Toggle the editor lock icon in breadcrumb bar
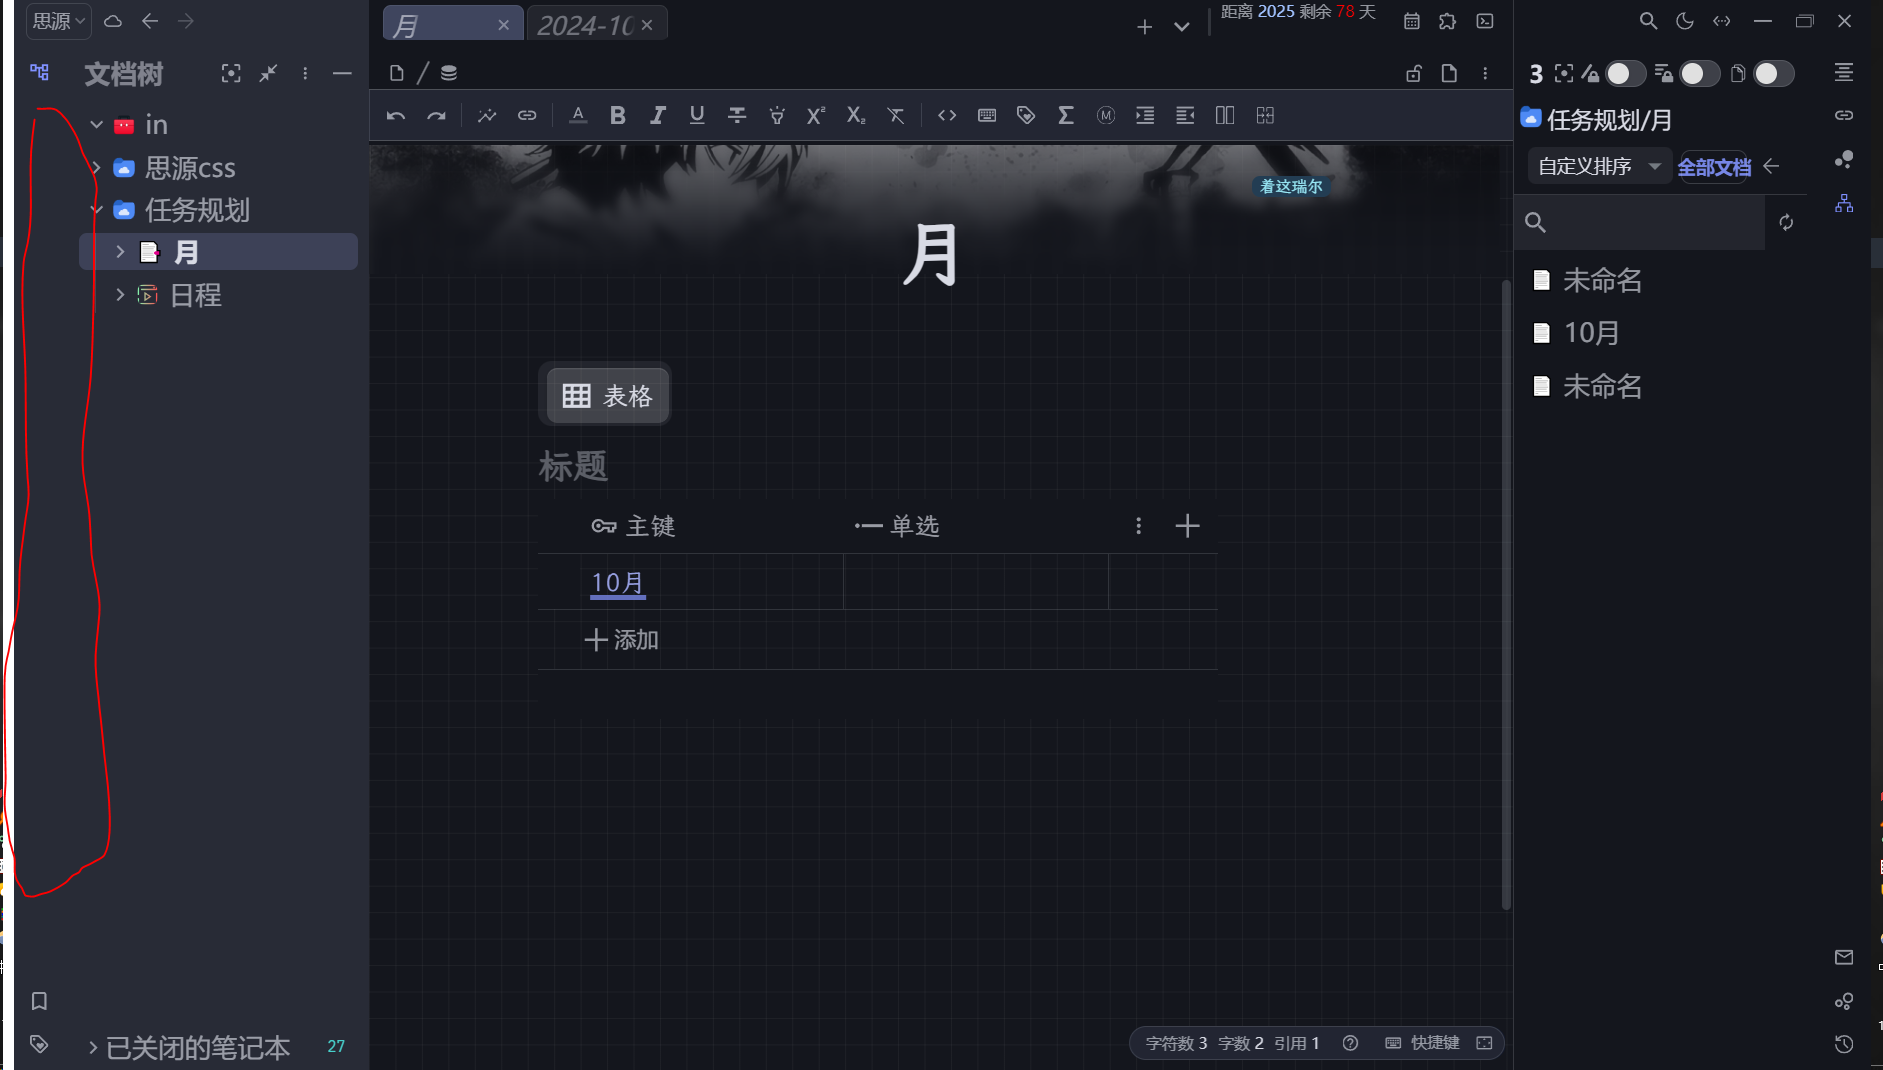1883x1070 pixels. pyautogui.click(x=1413, y=73)
